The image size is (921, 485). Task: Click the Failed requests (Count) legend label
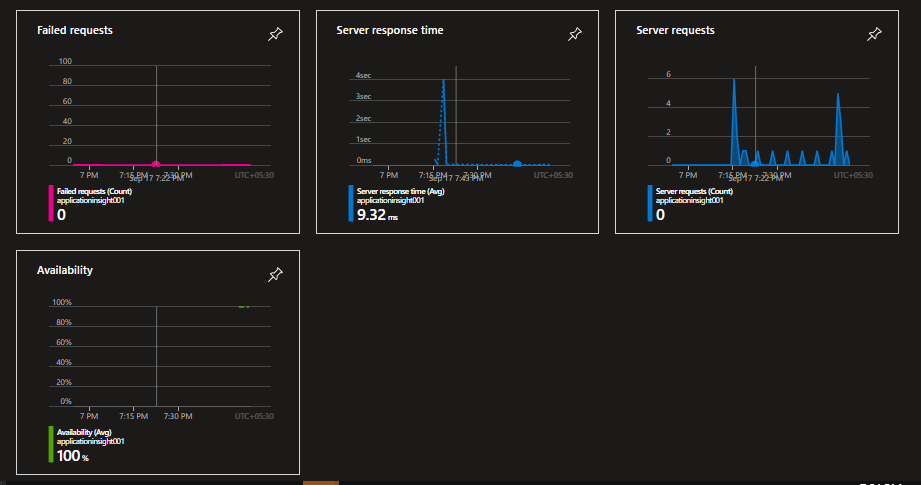tap(94, 191)
